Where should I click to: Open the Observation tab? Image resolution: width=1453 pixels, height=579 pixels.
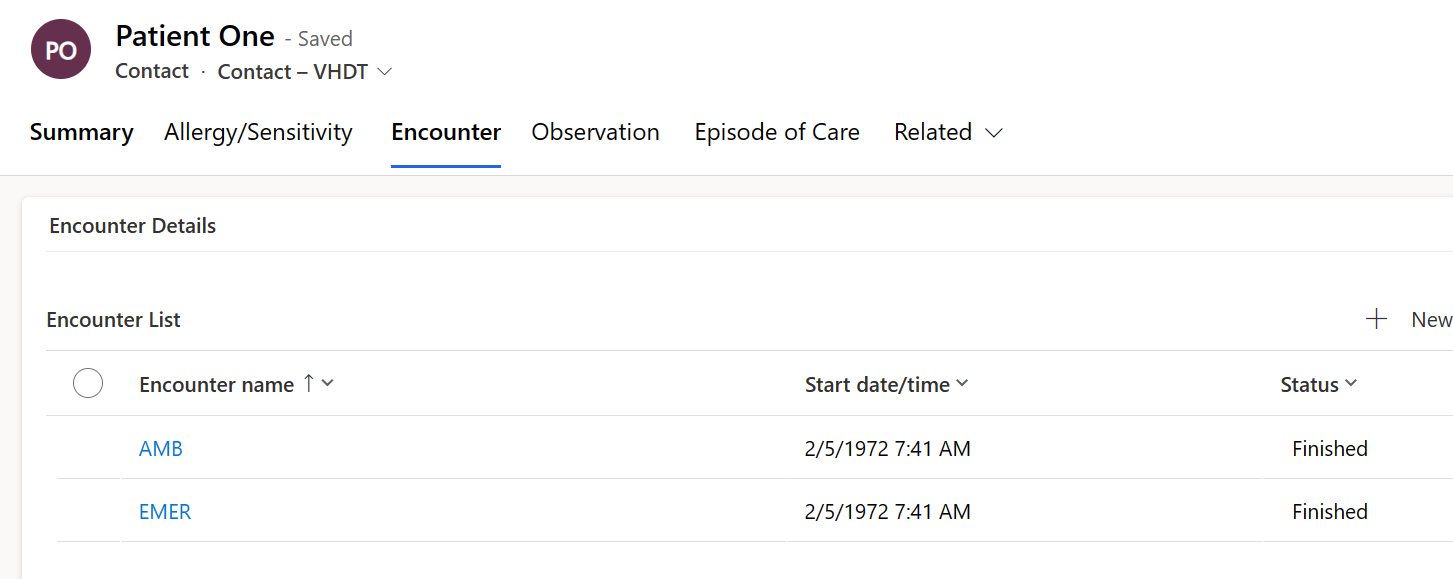(595, 132)
